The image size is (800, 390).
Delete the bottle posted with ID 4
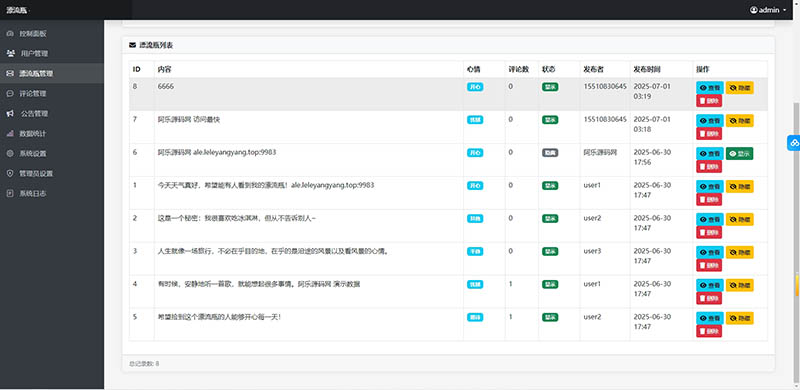tap(709, 299)
